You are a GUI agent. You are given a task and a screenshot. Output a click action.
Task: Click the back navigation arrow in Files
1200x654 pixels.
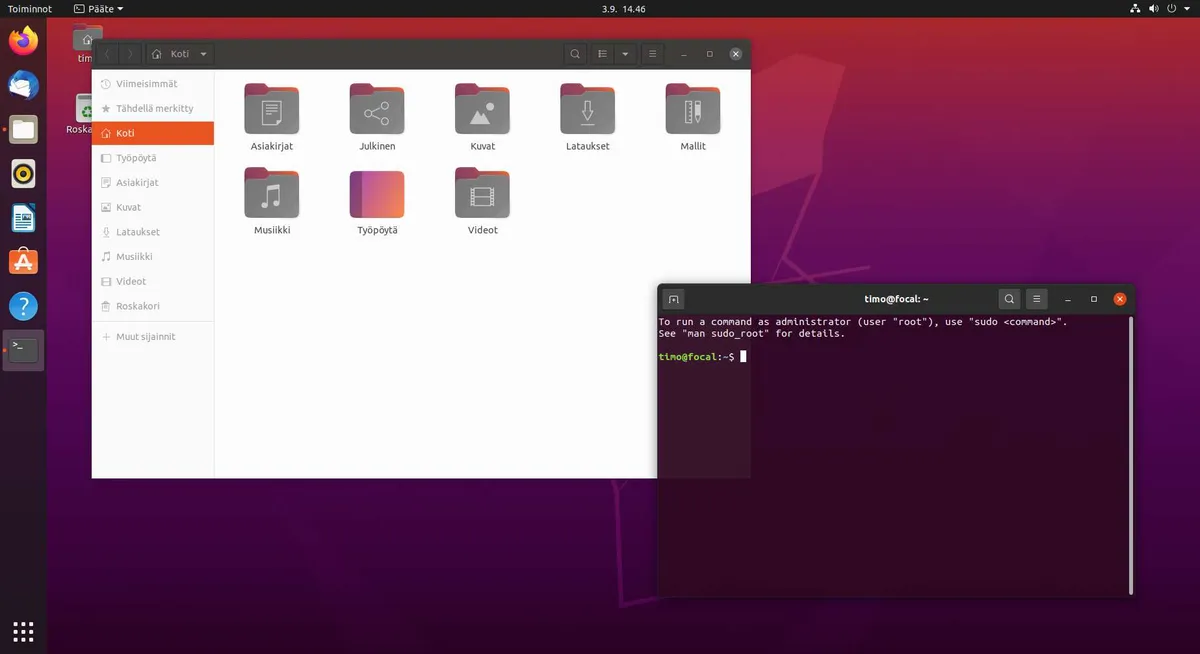tap(108, 53)
